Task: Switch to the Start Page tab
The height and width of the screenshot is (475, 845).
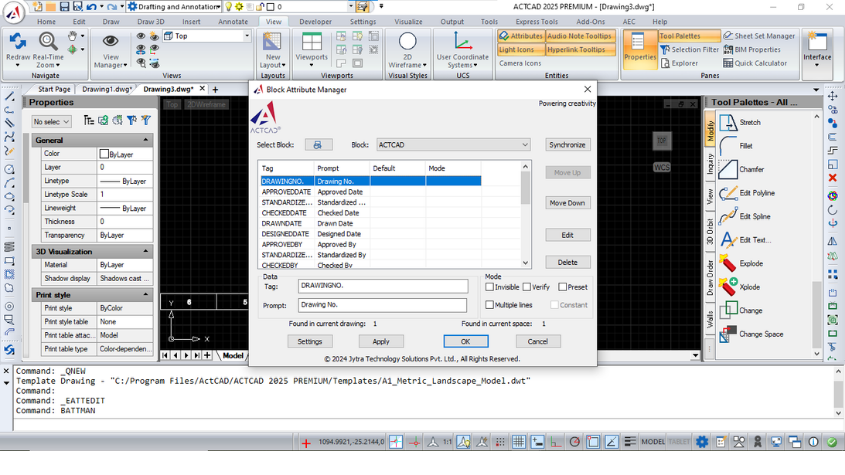Action: pyautogui.click(x=54, y=89)
